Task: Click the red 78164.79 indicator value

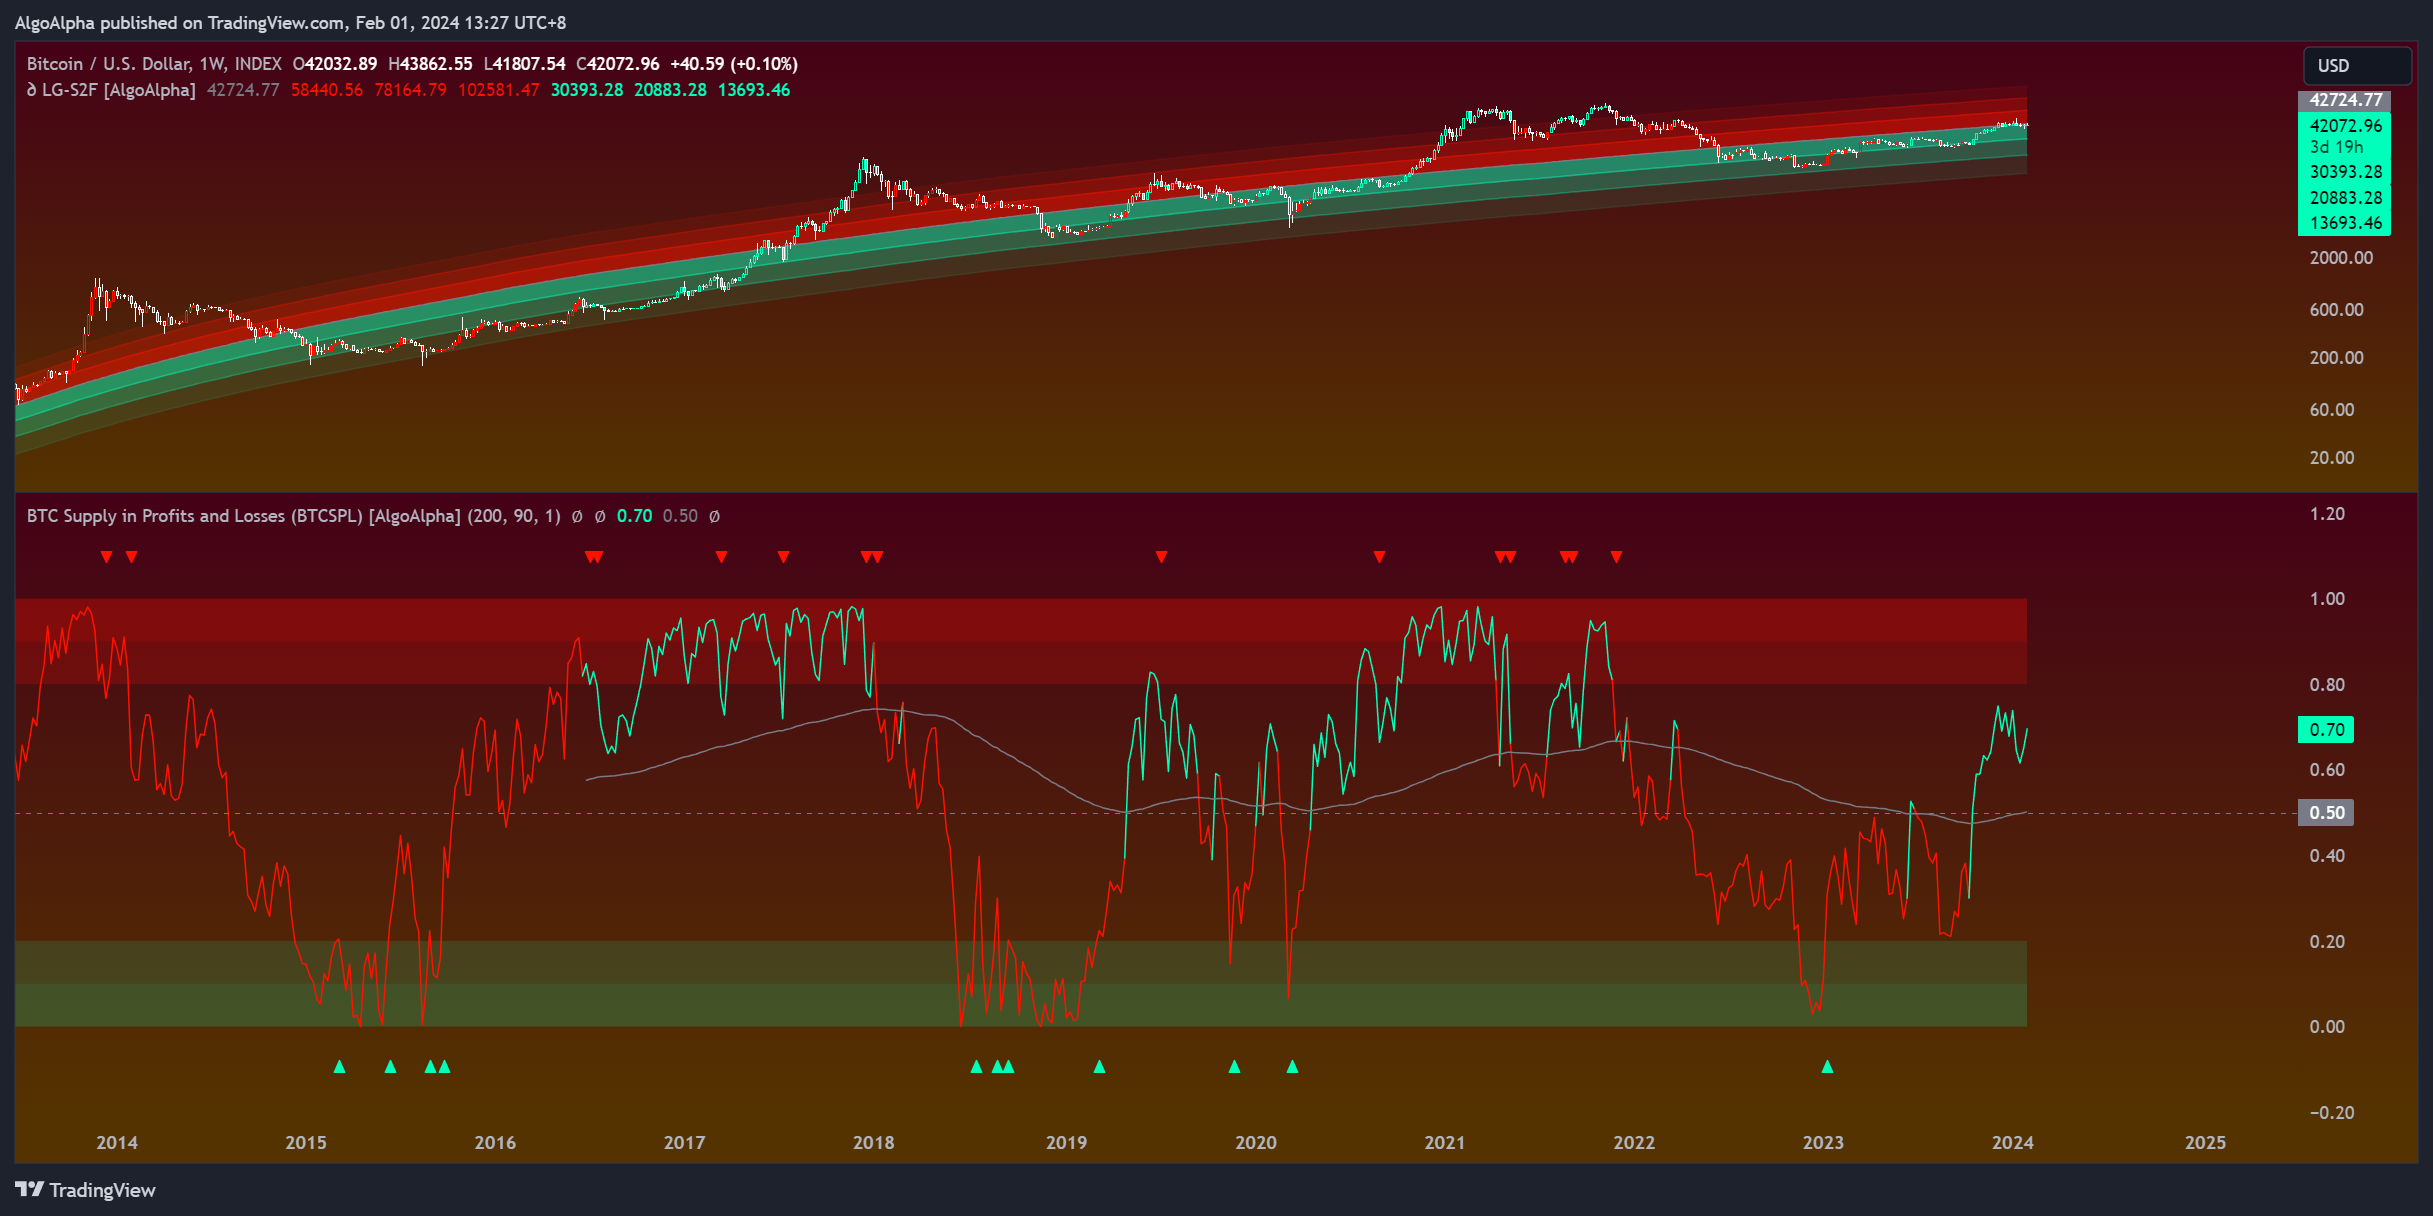Action: [x=410, y=90]
